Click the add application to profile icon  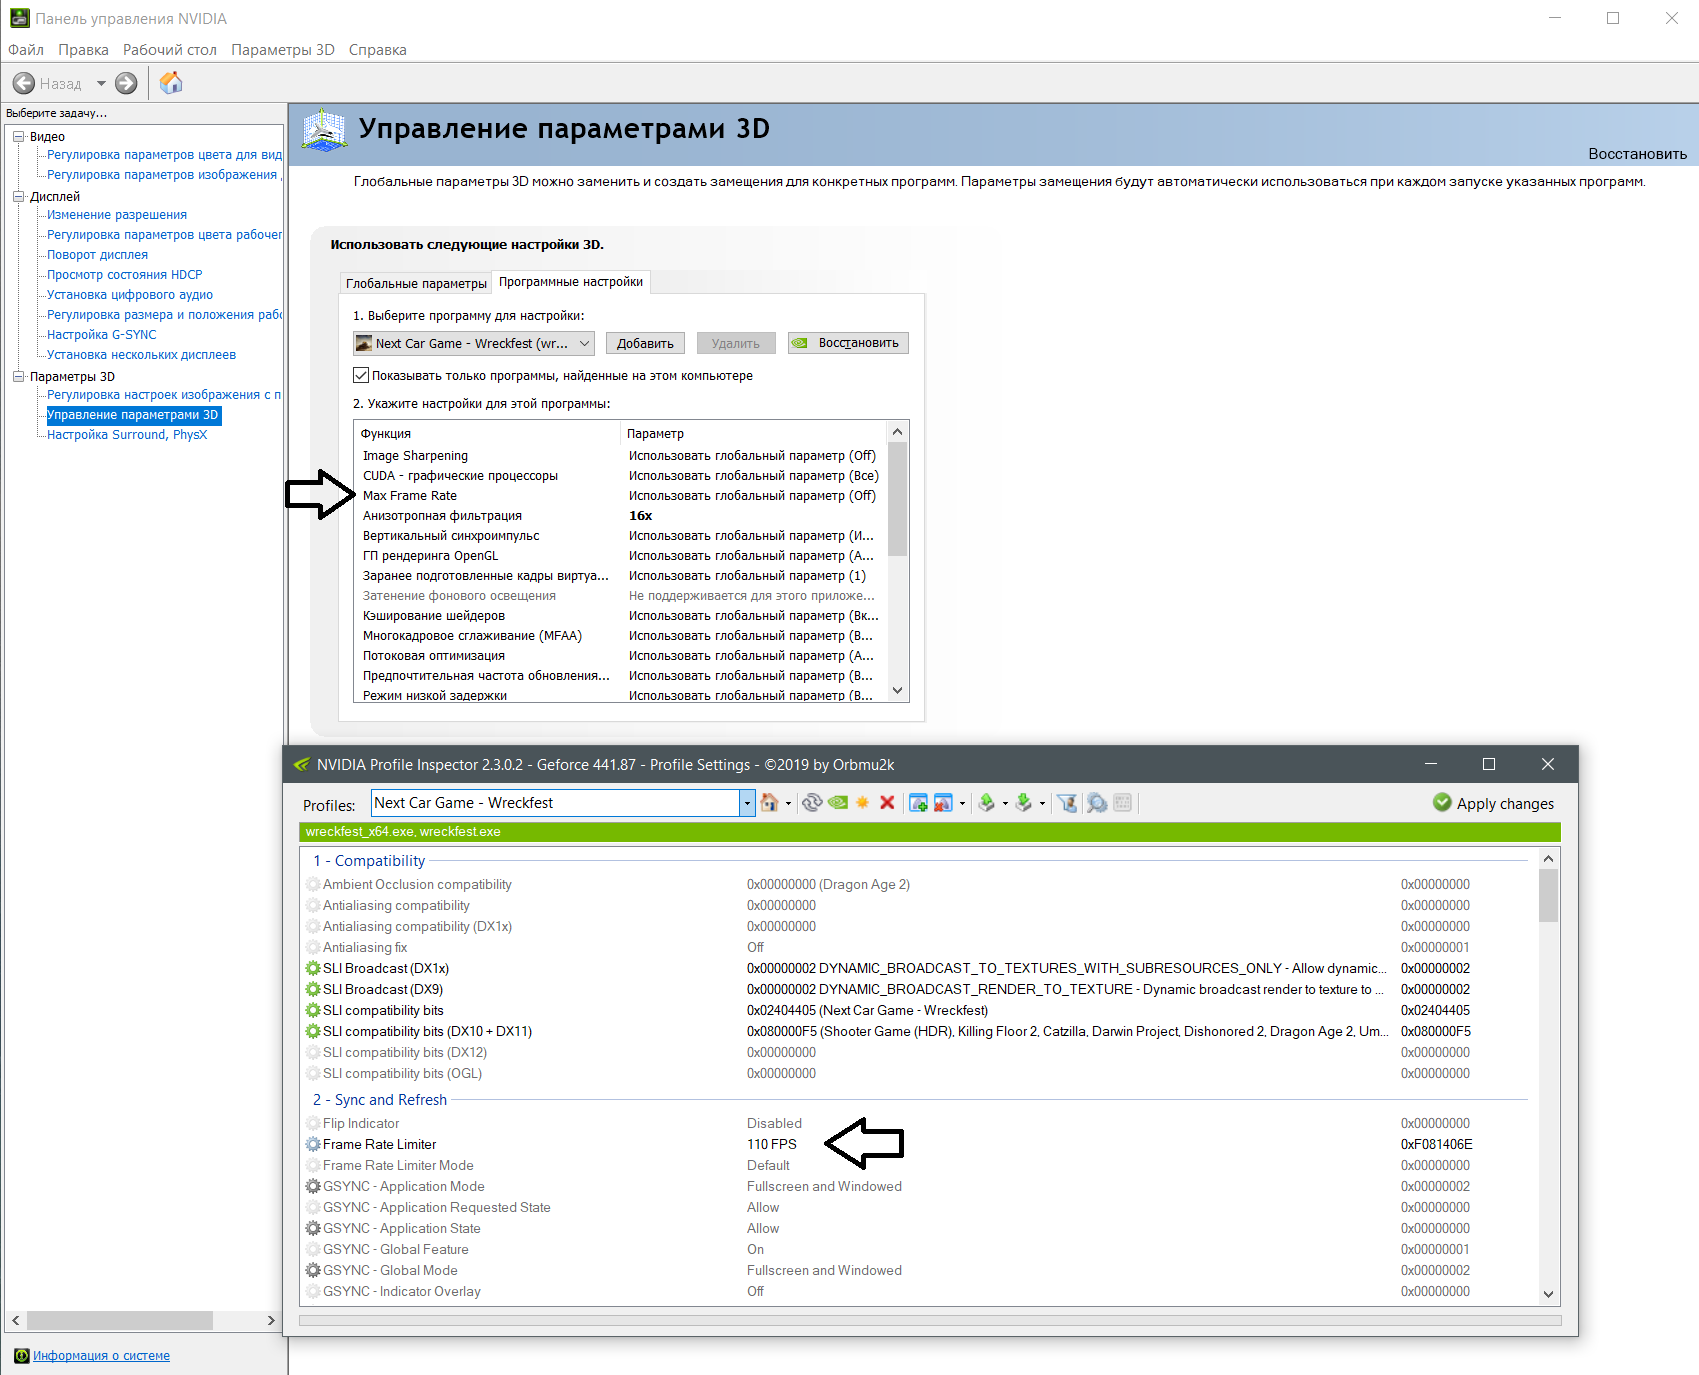[x=918, y=803]
